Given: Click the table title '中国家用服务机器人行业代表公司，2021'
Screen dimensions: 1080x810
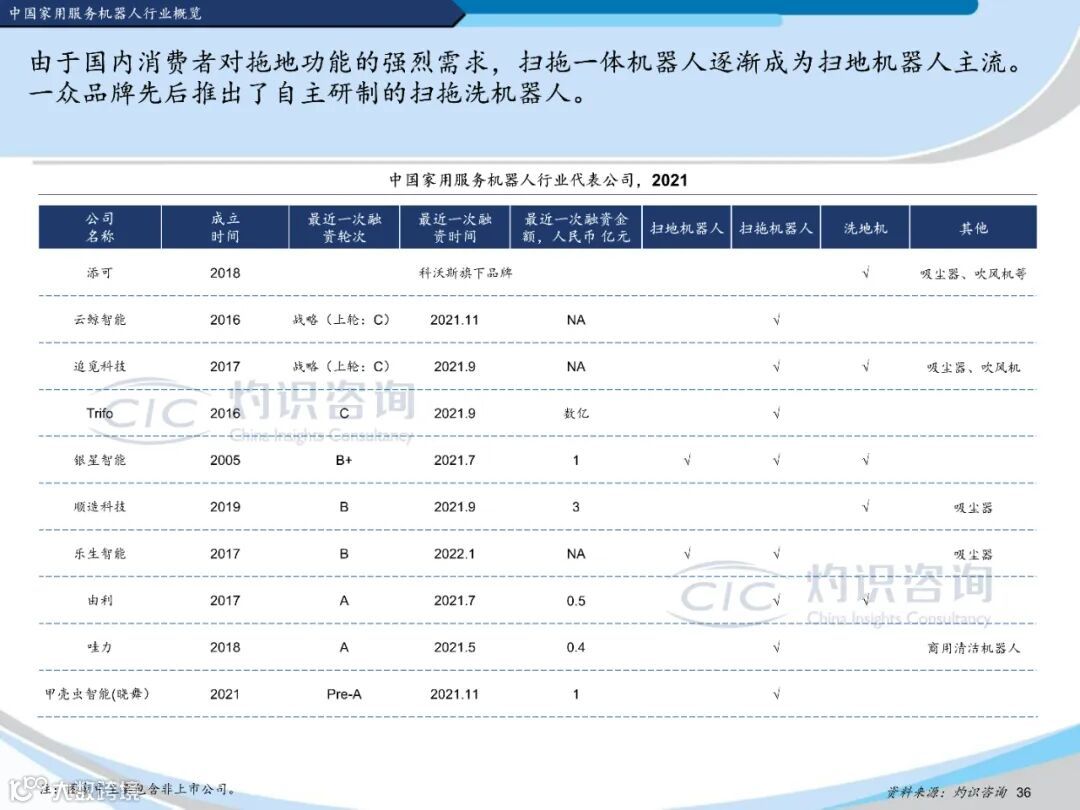Looking at the screenshot, I should click(538, 180).
